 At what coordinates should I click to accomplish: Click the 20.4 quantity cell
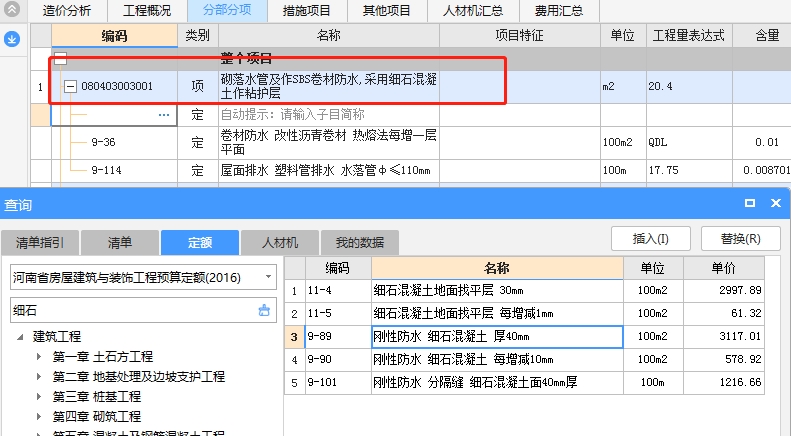point(689,86)
